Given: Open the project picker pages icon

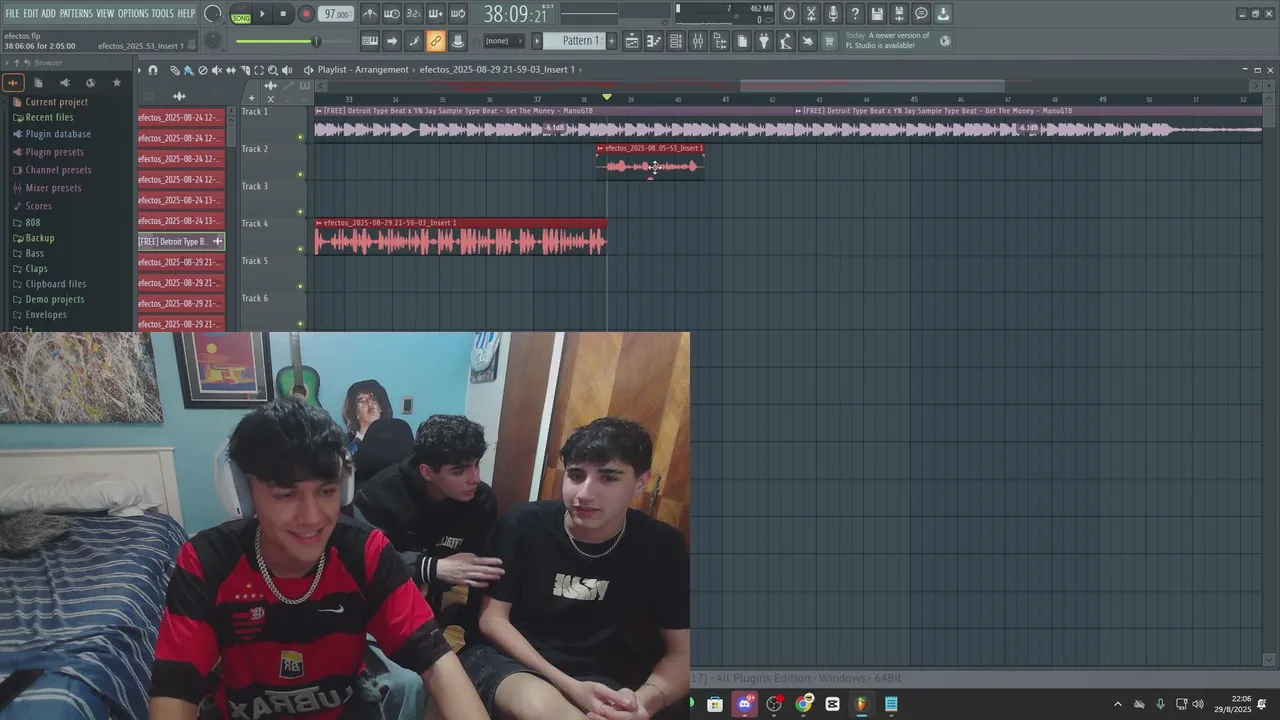Looking at the screenshot, I should [x=742, y=41].
